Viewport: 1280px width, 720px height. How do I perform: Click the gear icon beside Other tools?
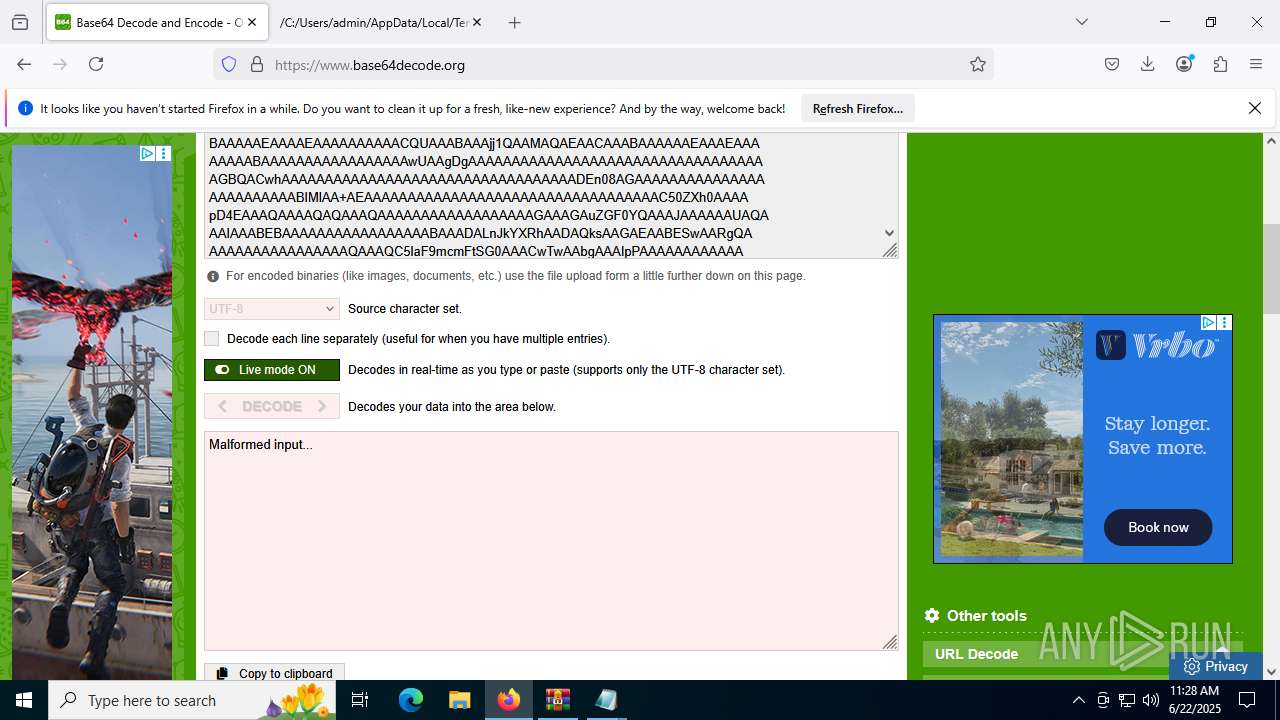tap(932, 615)
